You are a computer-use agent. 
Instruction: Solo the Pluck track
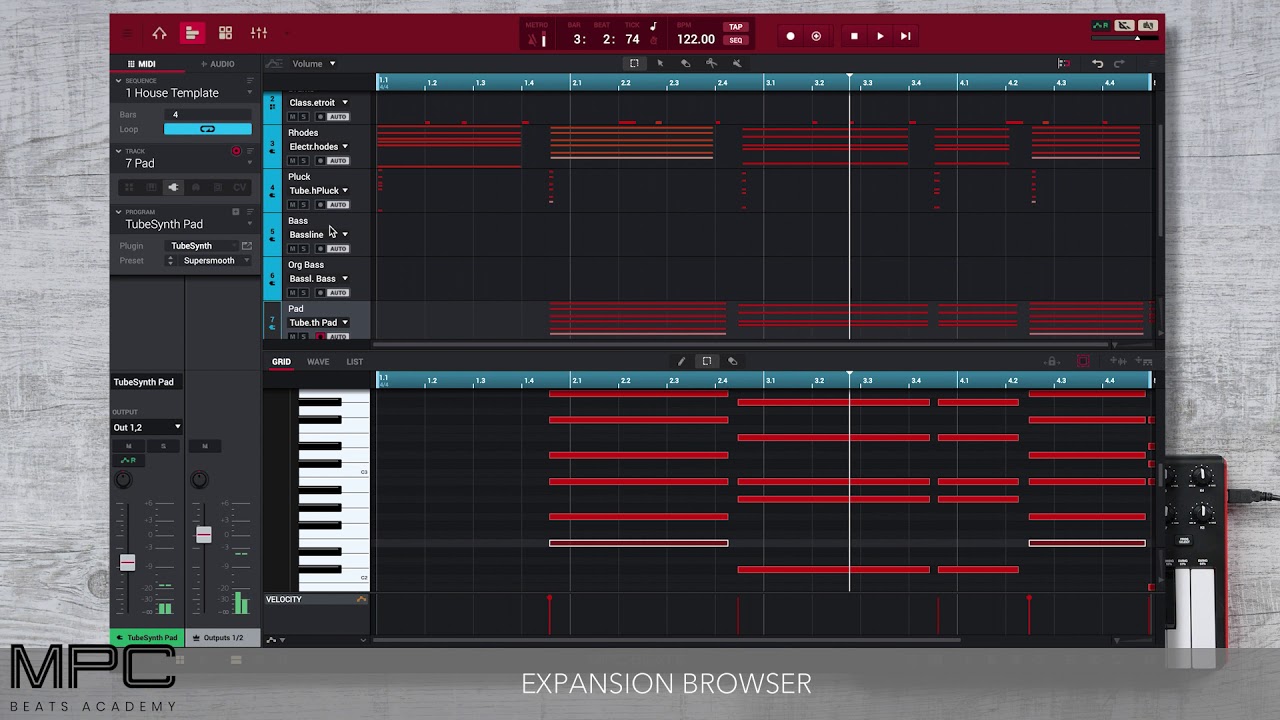coord(304,205)
